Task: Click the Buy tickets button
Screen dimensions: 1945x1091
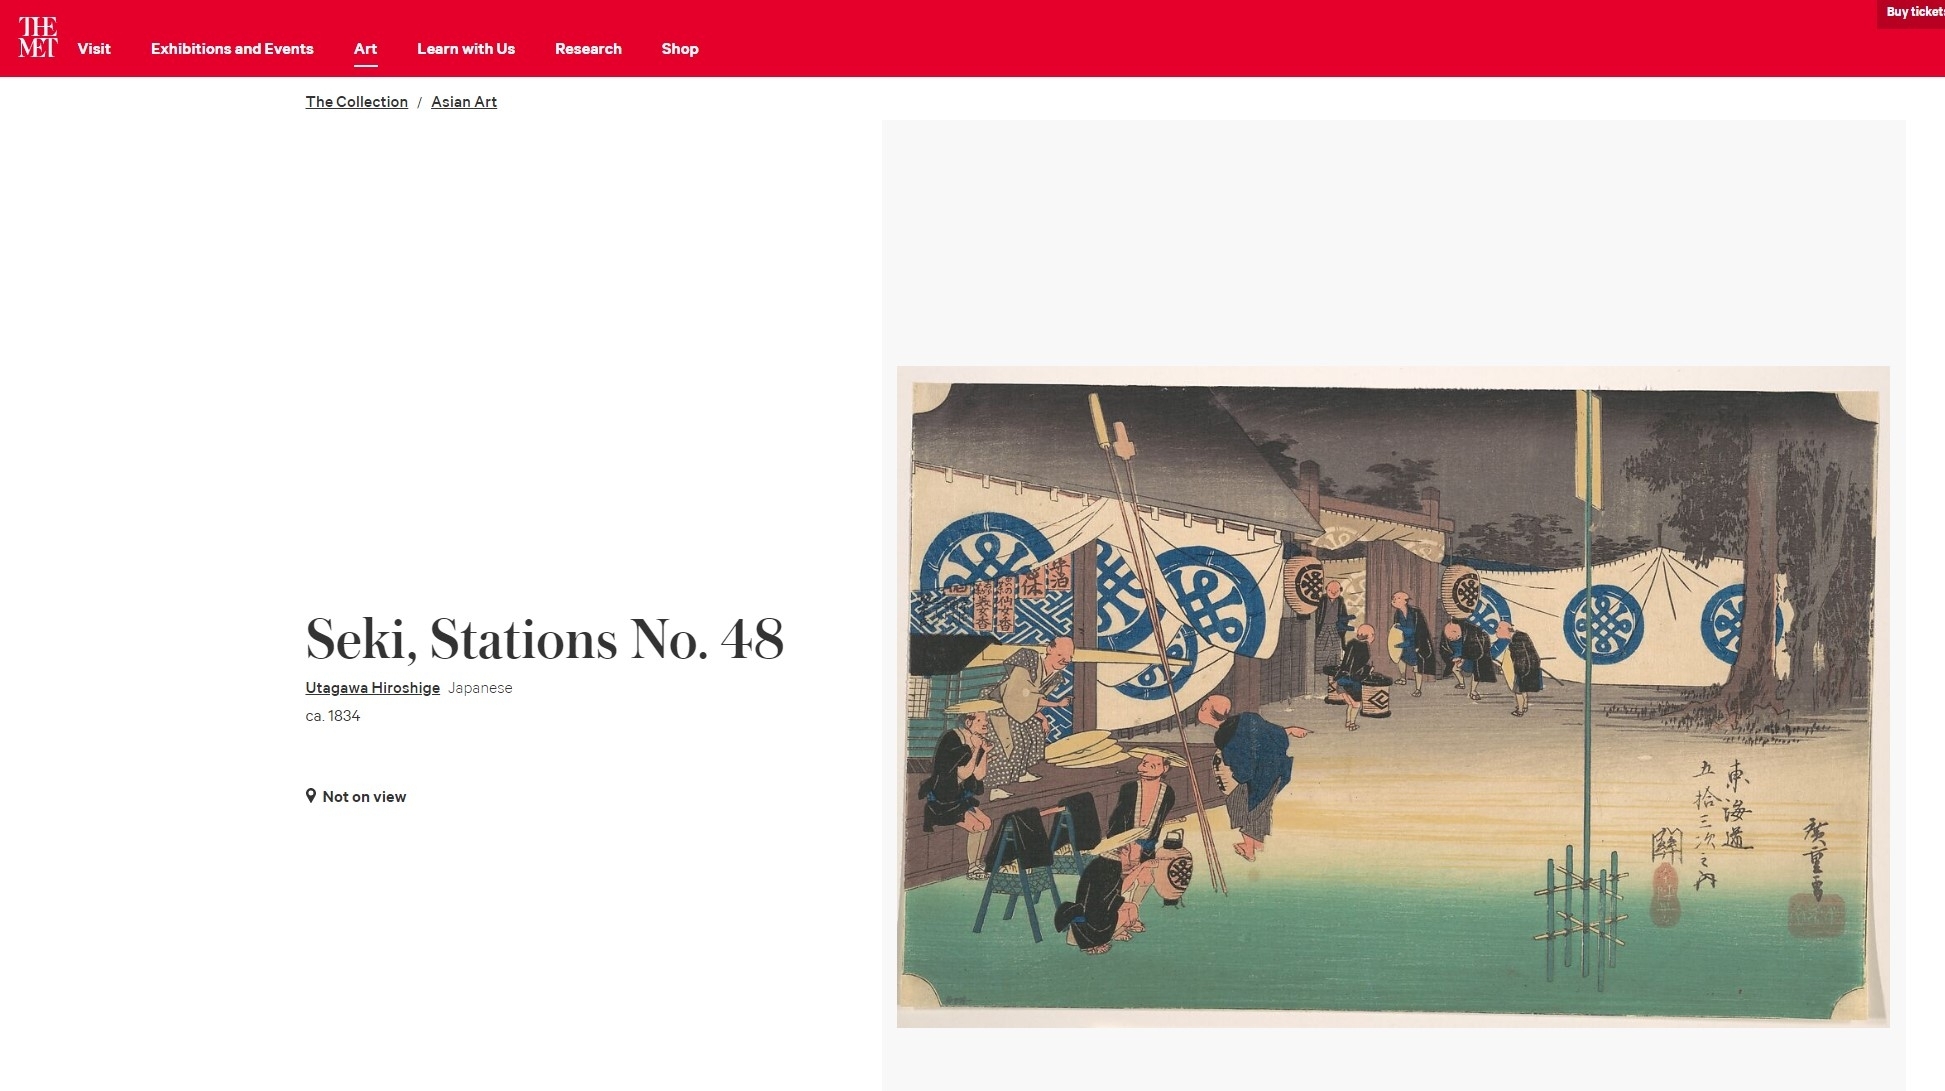Action: [1912, 13]
